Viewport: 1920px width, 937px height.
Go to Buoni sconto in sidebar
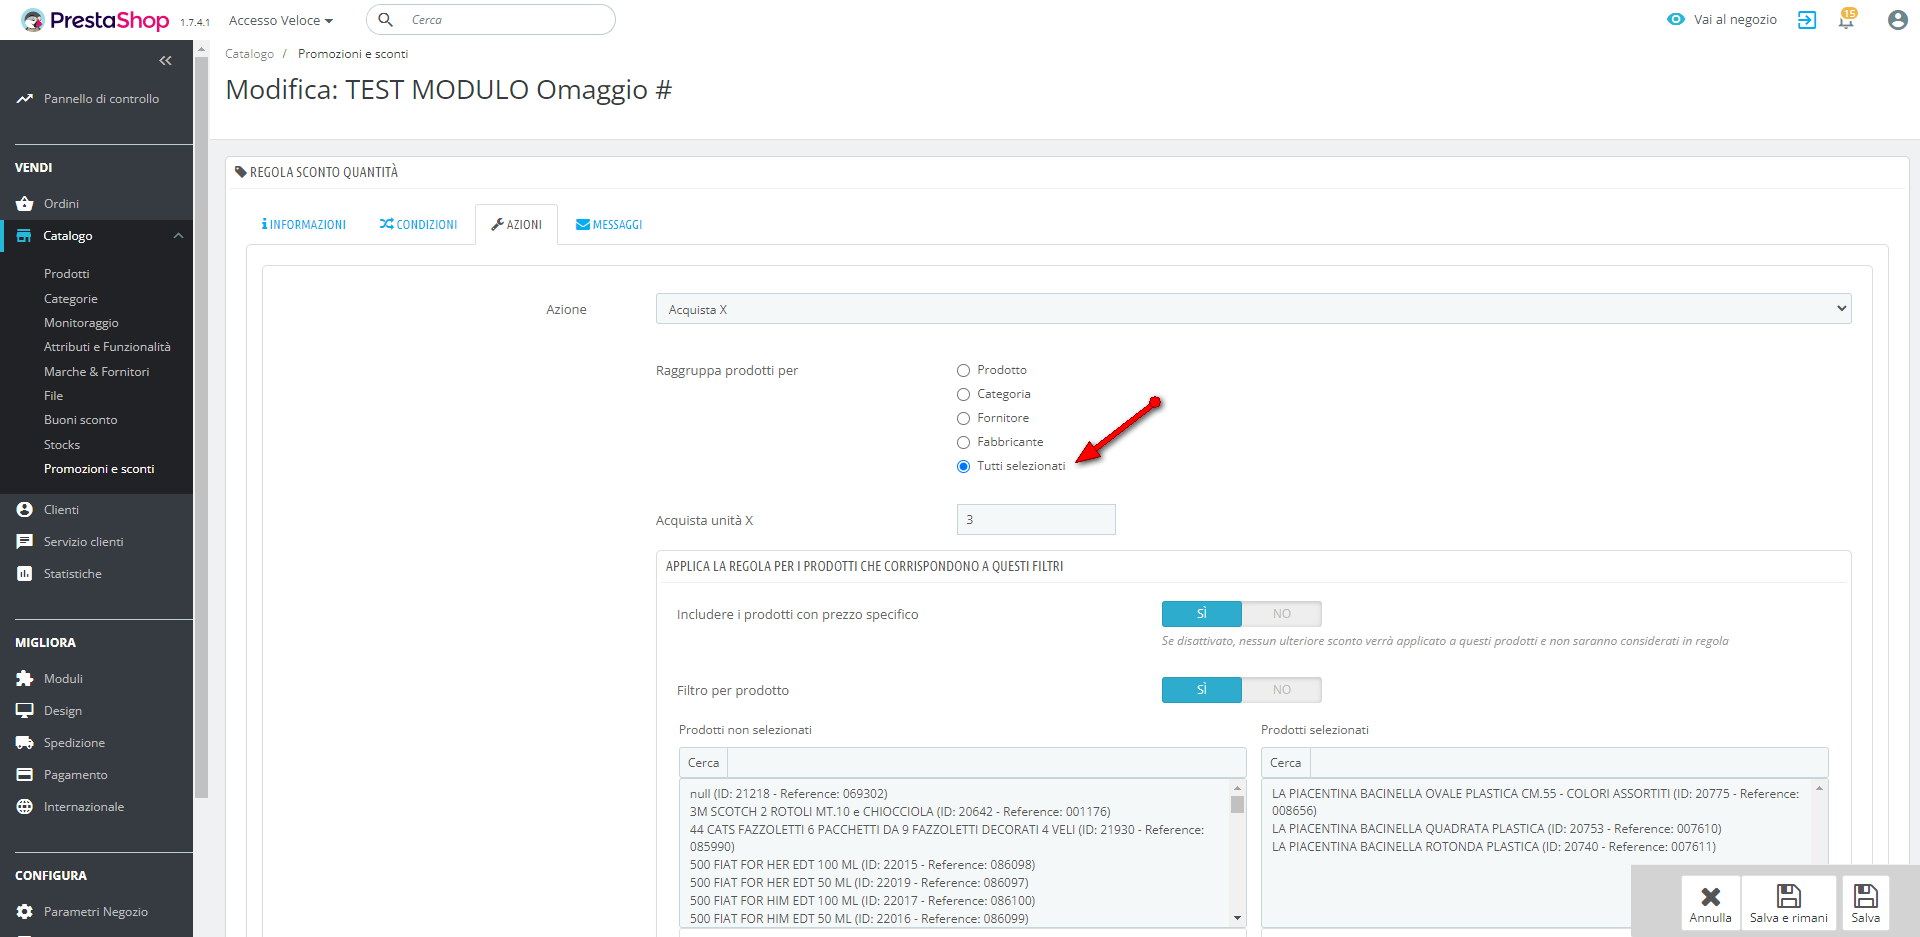tap(81, 420)
